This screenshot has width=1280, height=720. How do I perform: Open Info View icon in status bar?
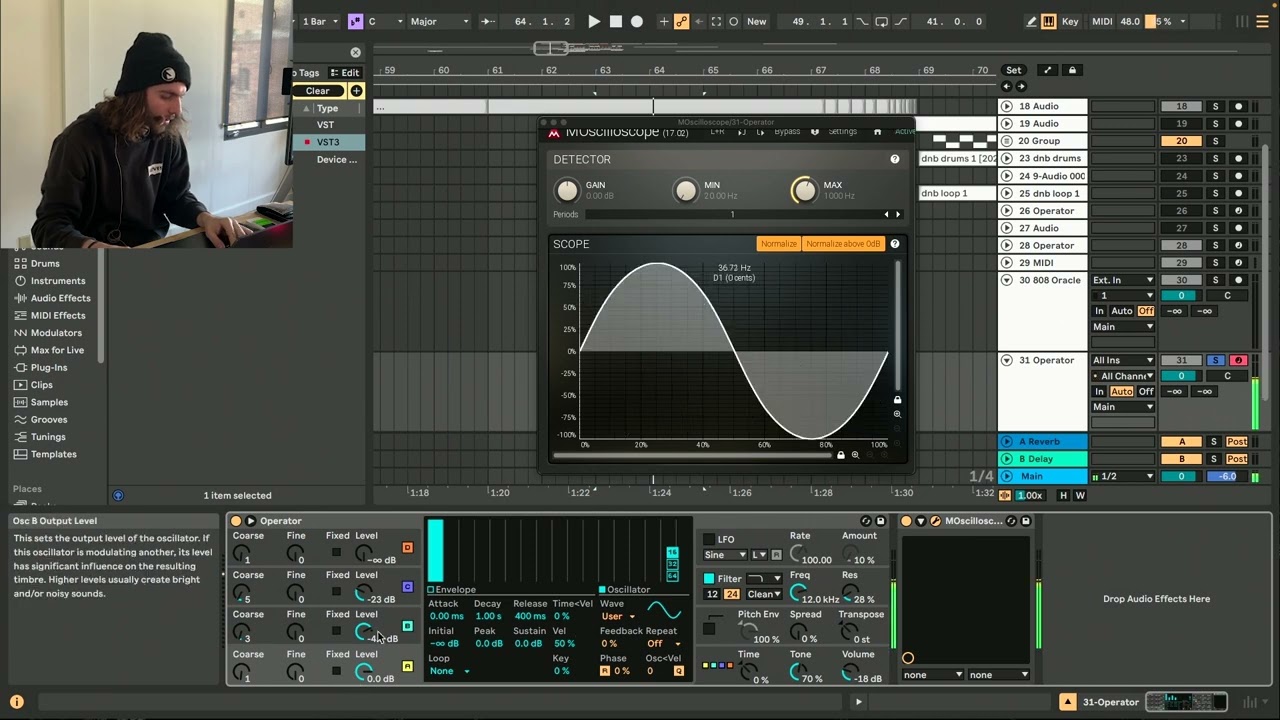(17, 702)
